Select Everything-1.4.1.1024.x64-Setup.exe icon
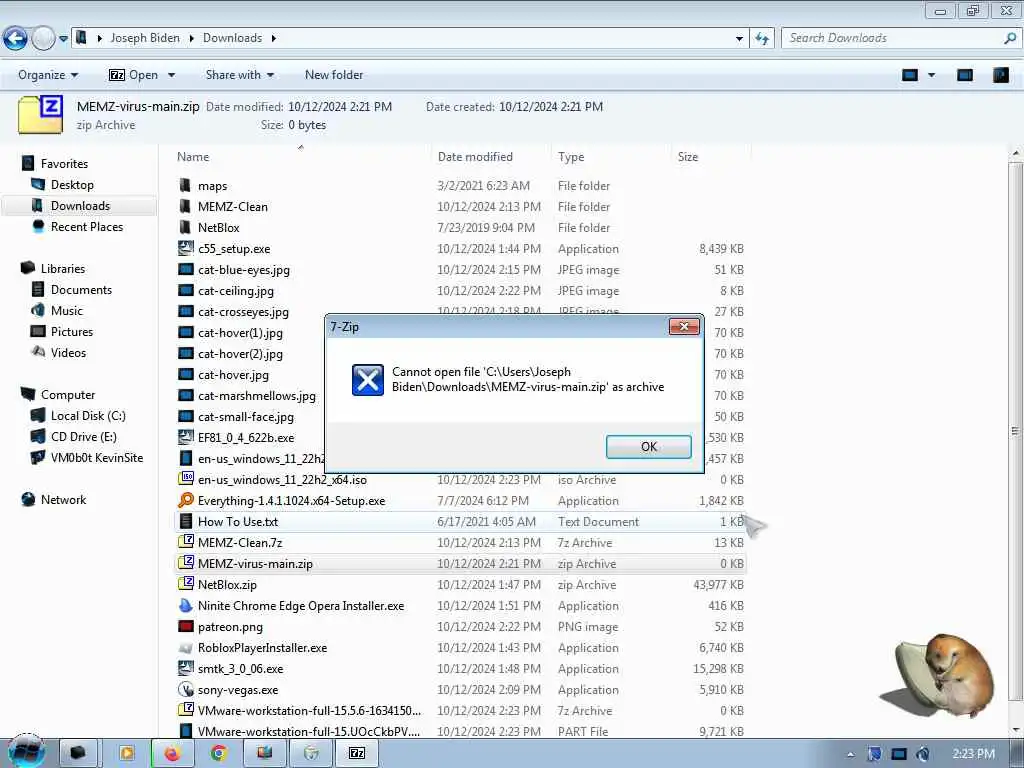The height and width of the screenshot is (768, 1024). (185, 500)
